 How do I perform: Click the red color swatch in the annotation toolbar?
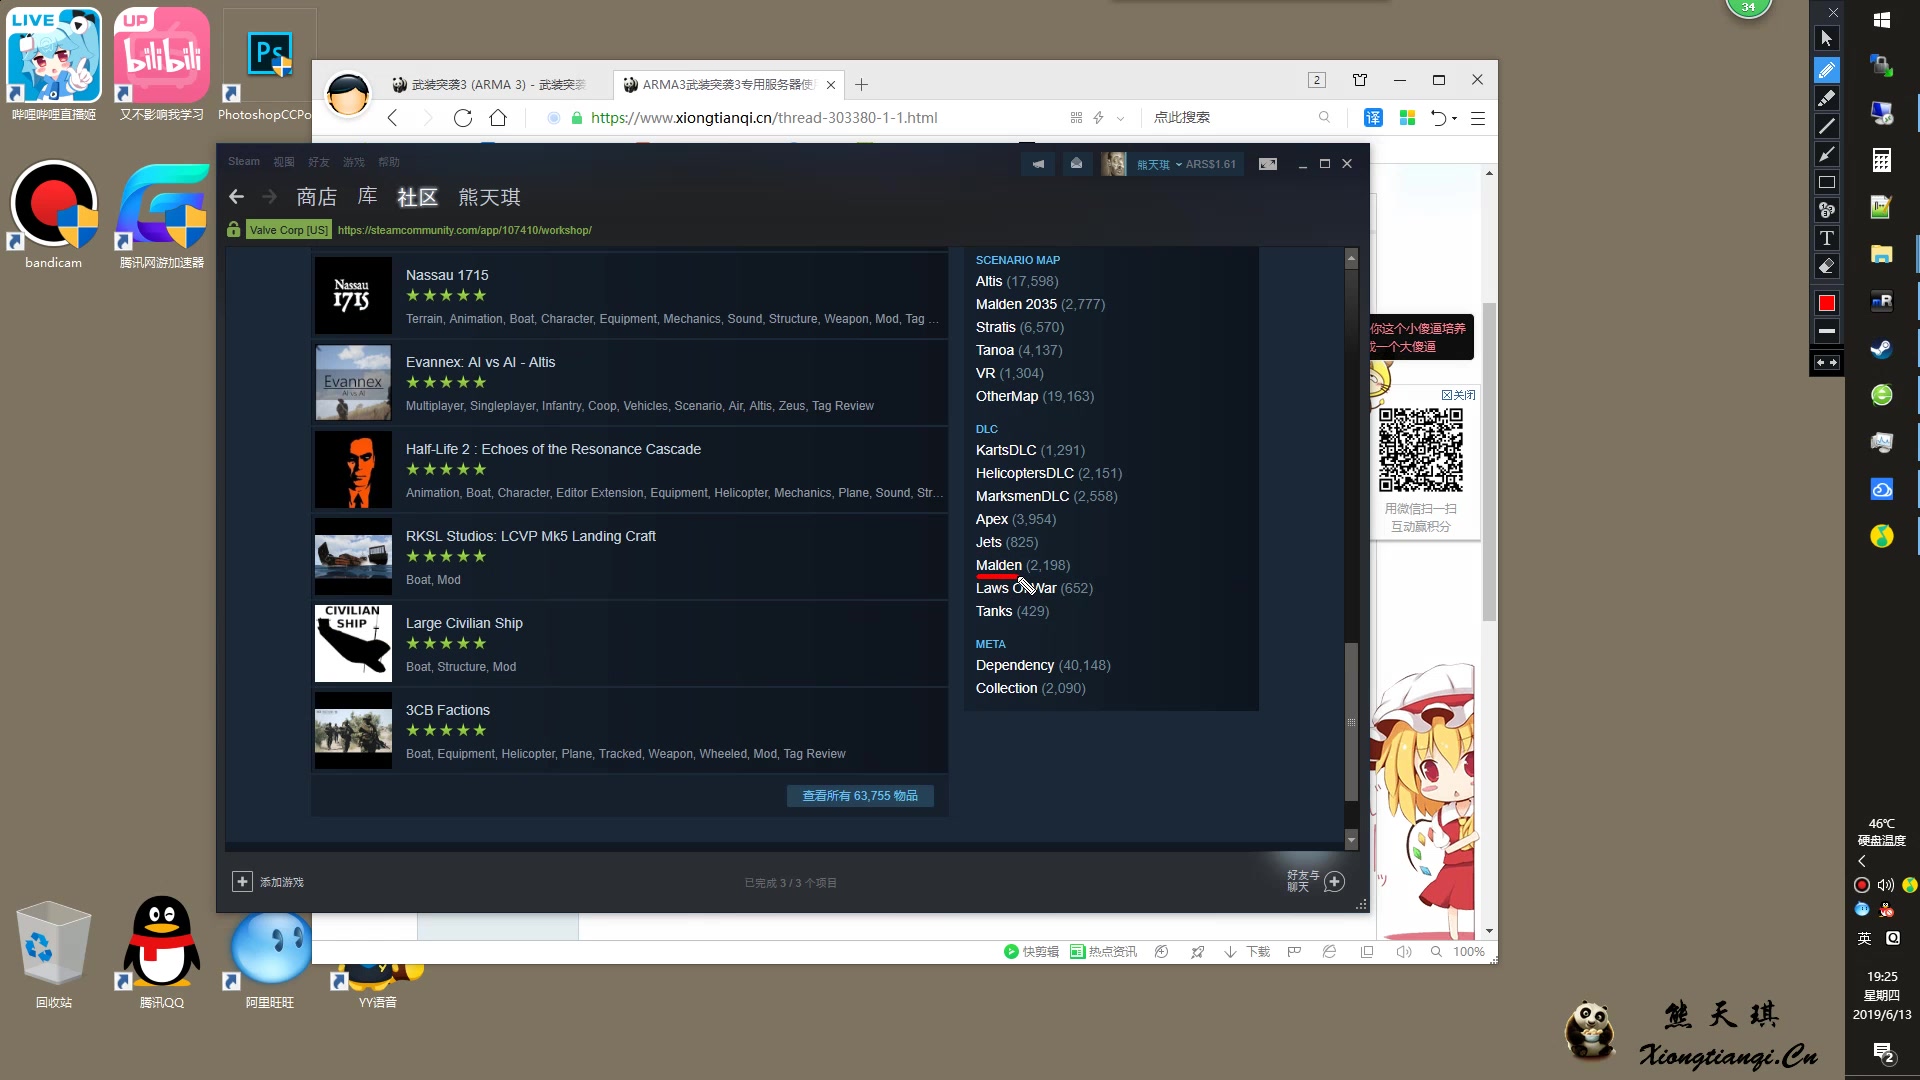tap(1827, 302)
